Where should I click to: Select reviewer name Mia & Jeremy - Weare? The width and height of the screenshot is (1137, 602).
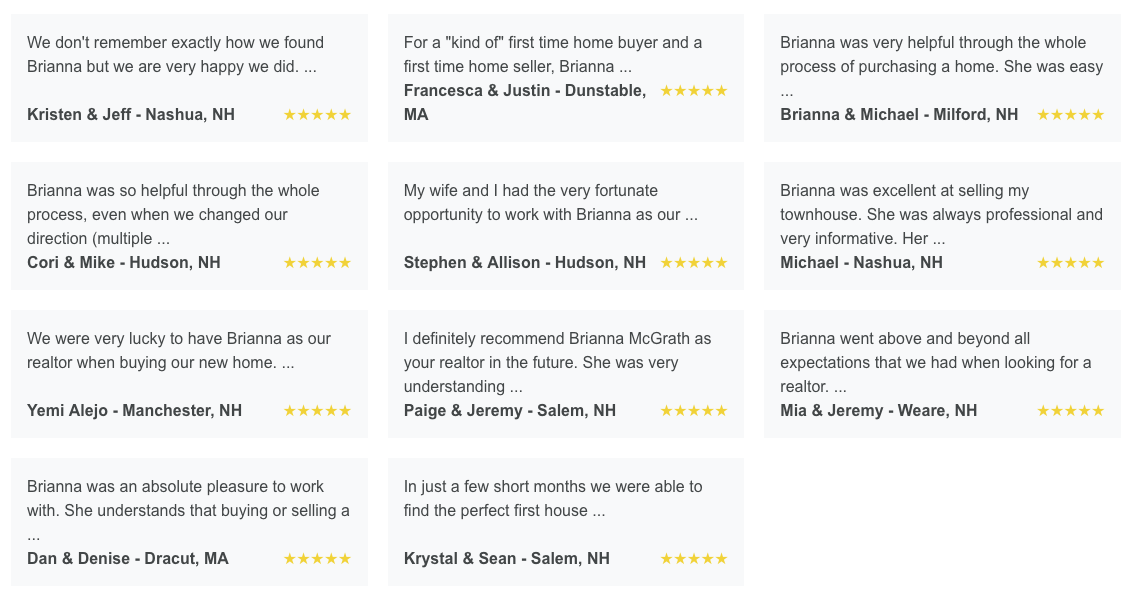(x=879, y=411)
